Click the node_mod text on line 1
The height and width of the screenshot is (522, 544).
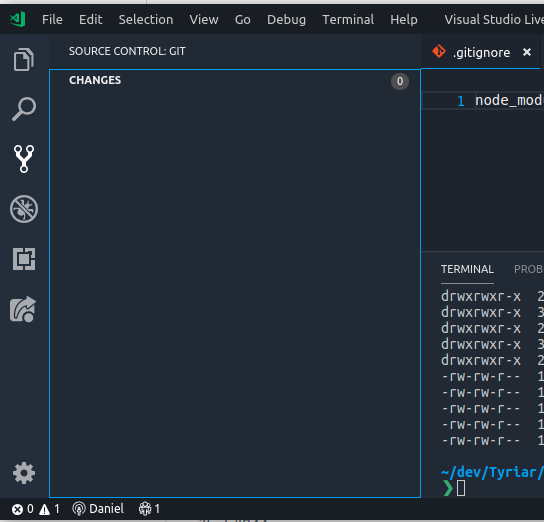(x=509, y=101)
